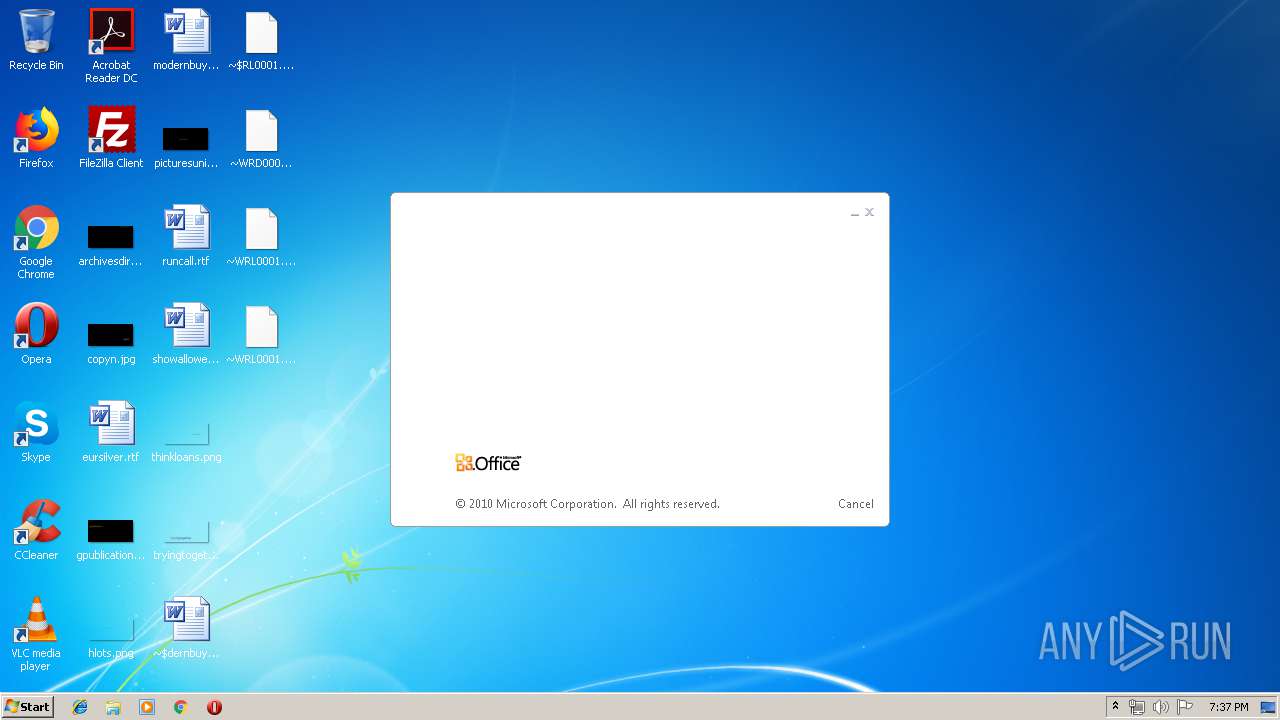Select the ~$dernbuy Word temp file
The width and height of the screenshot is (1280, 720).
click(186, 628)
